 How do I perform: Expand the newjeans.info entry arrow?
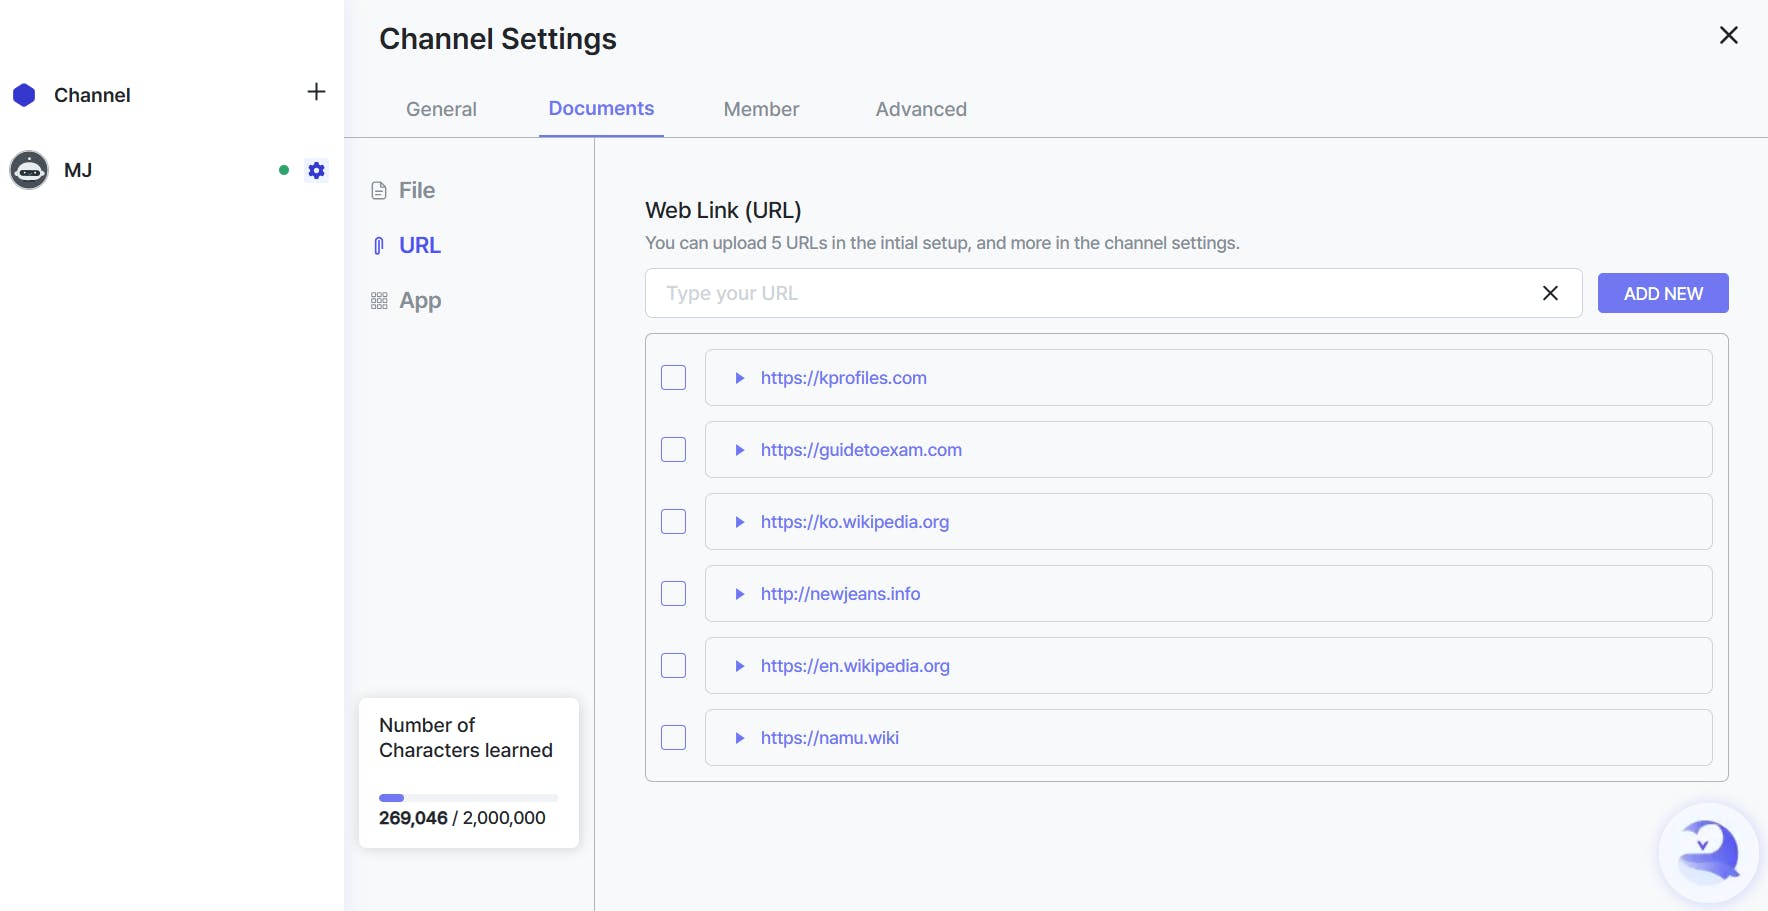[740, 594]
